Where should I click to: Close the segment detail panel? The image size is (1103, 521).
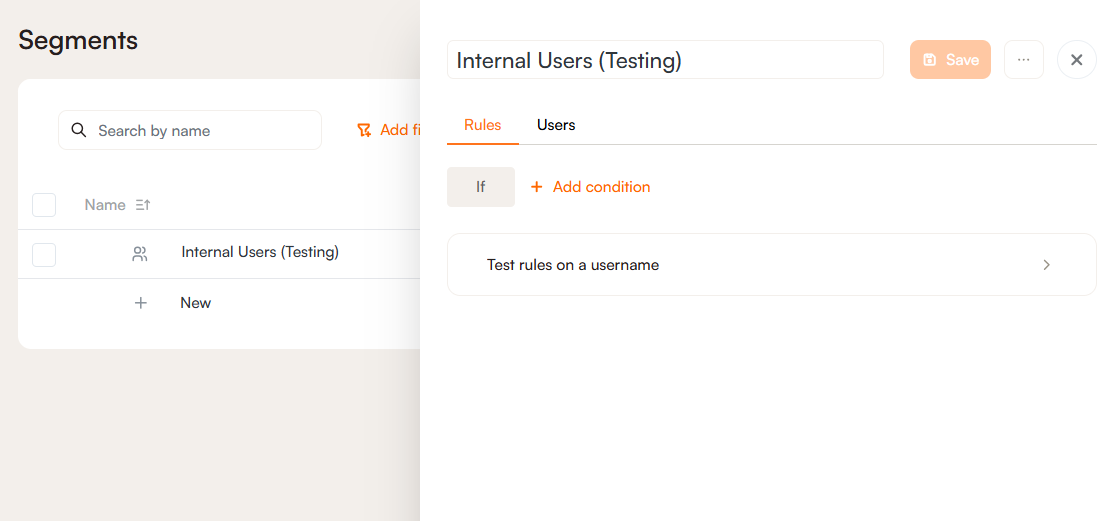tap(1076, 60)
